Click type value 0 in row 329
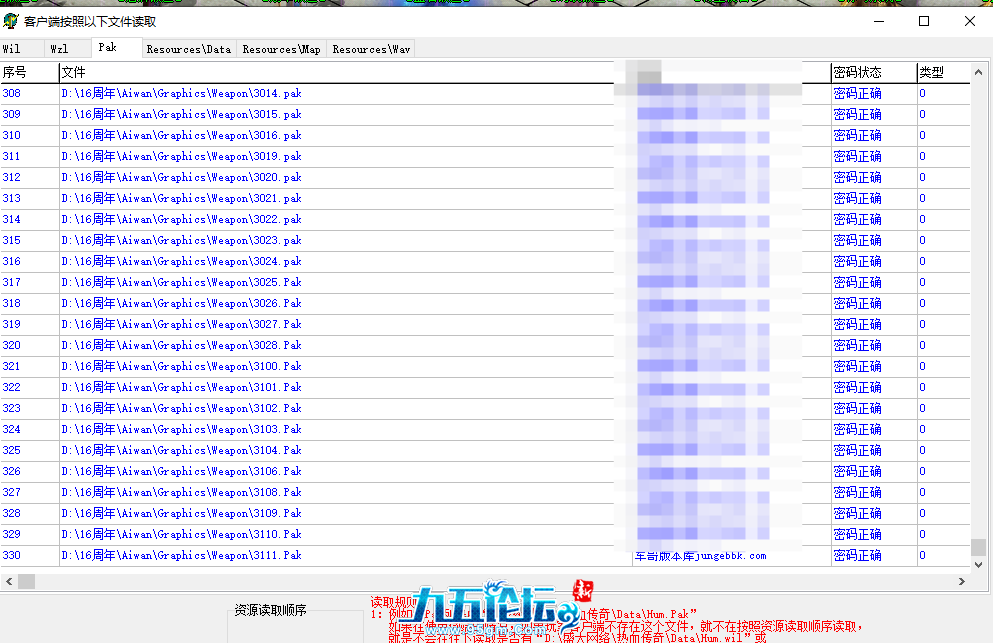This screenshot has height=643, width=993. coord(923,534)
